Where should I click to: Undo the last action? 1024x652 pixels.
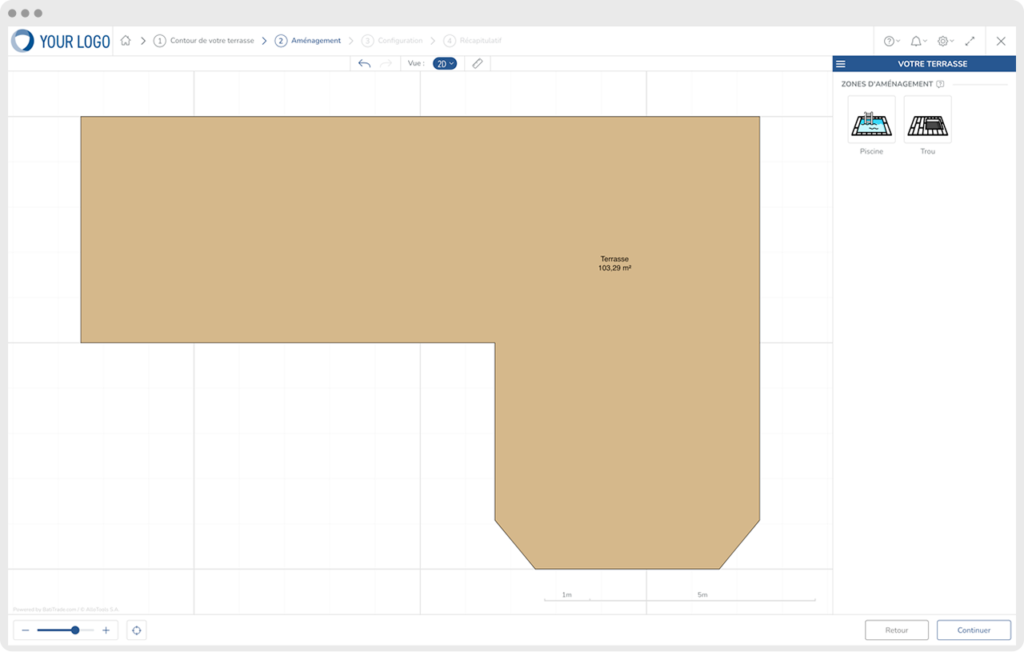[364, 63]
